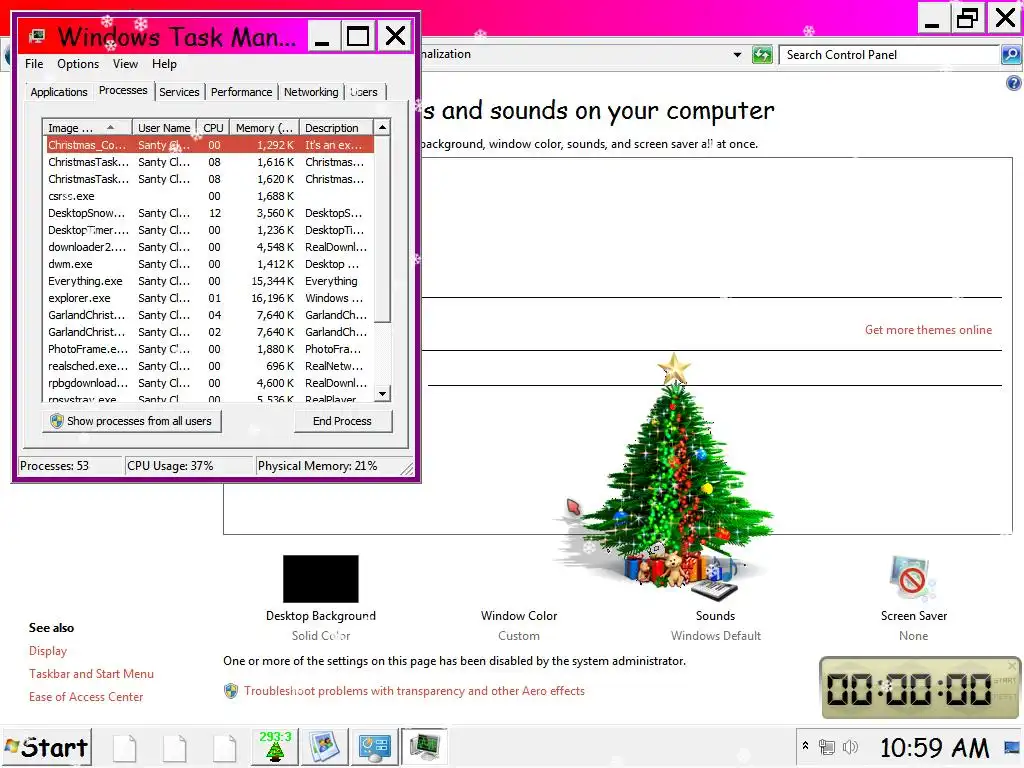Screen dimensions: 1024x768
Task: Sort processes by CPU column header
Action: 213,128
